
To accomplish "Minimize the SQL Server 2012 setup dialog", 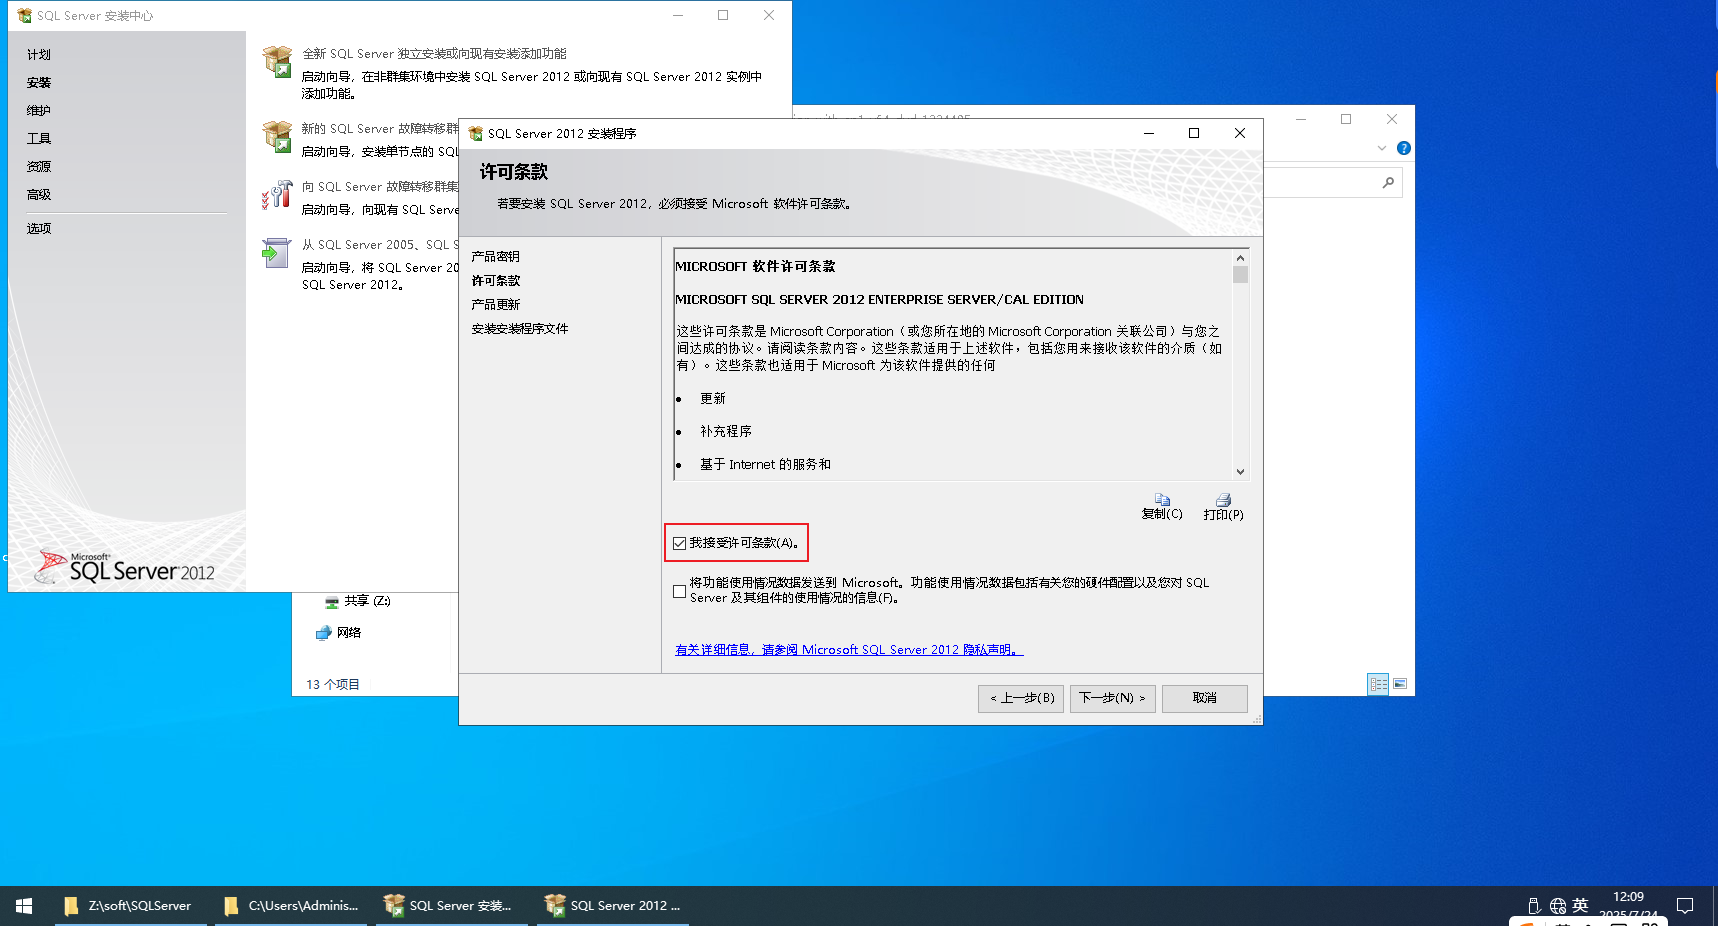I will coord(1149,133).
